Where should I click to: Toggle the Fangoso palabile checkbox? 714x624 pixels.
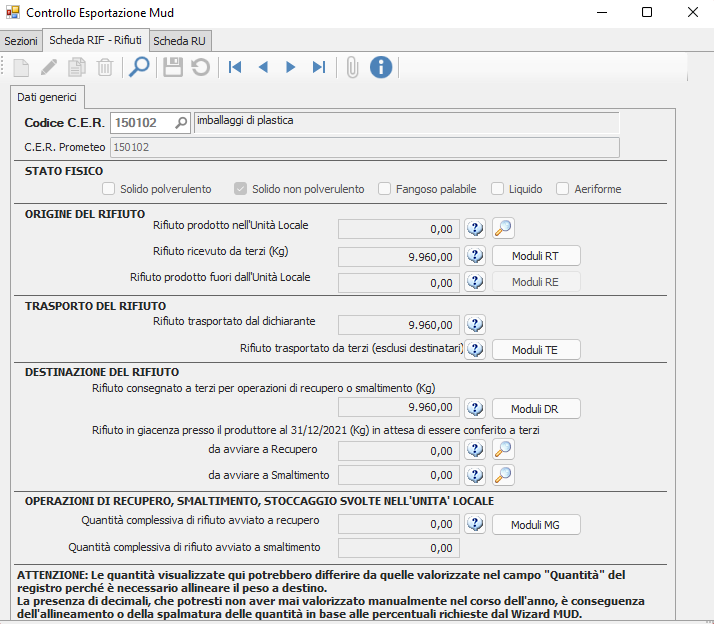pyautogui.click(x=385, y=189)
